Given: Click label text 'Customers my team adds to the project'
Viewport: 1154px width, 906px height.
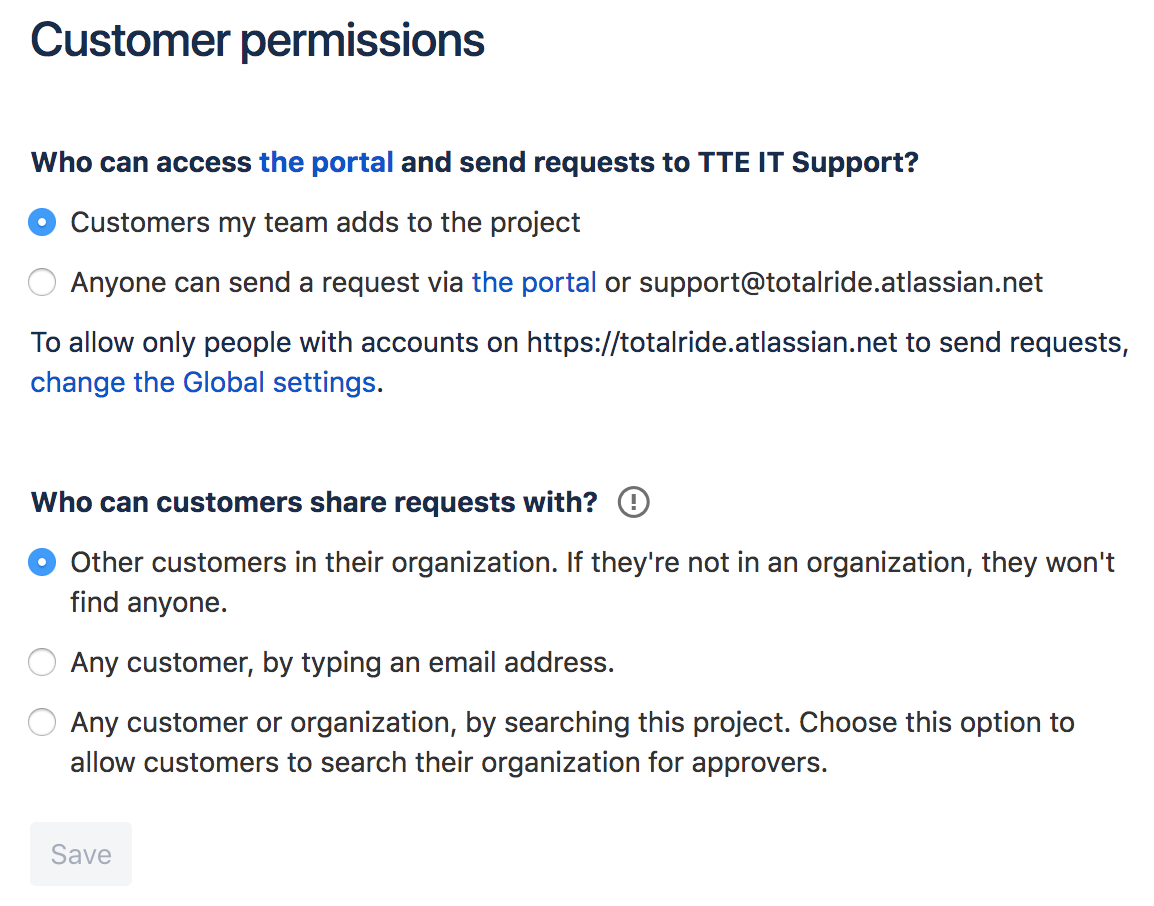Looking at the screenshot, I should tap(325, 222).
